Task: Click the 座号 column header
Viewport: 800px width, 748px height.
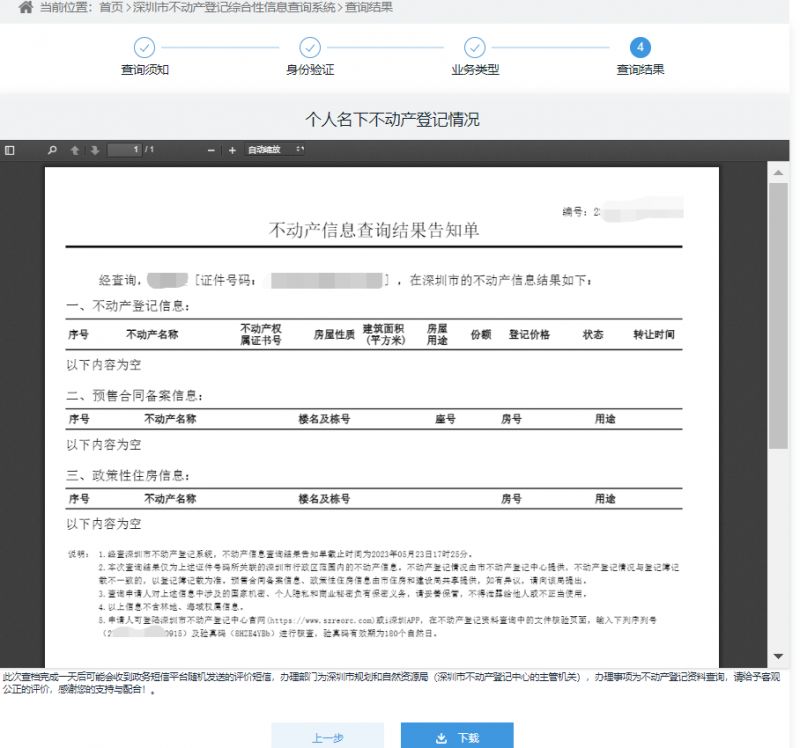Action: (x=445, y=419)
